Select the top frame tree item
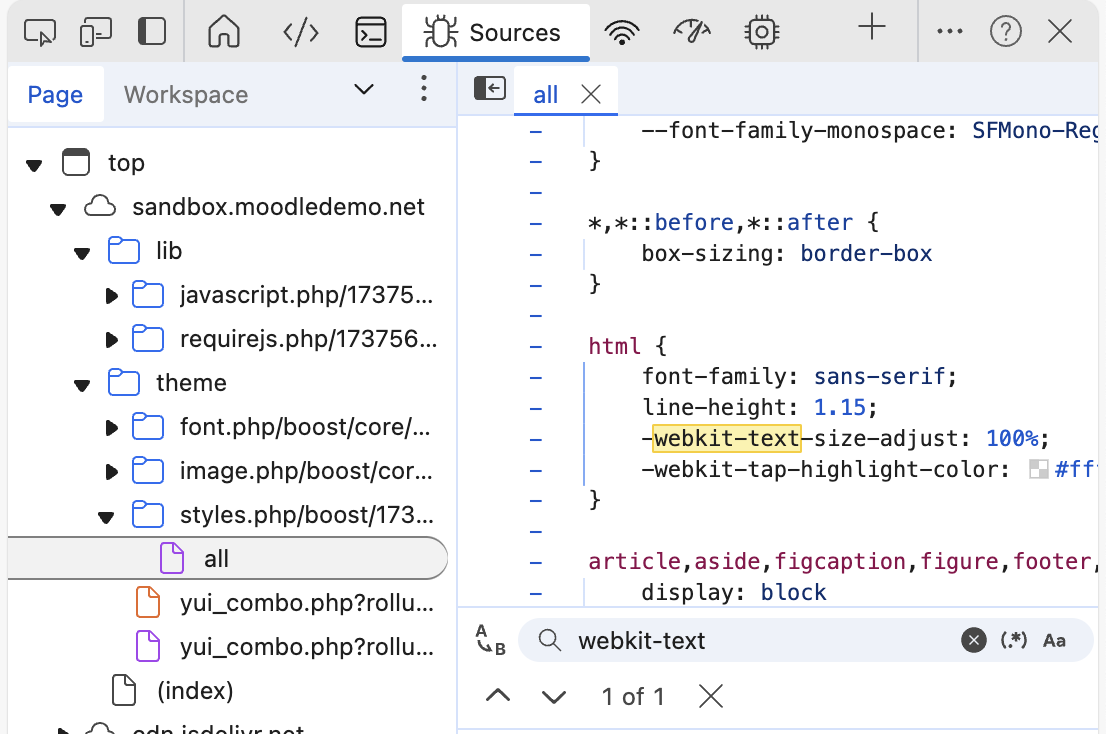The image size is (1106, 734). click(x=126, y=163)
